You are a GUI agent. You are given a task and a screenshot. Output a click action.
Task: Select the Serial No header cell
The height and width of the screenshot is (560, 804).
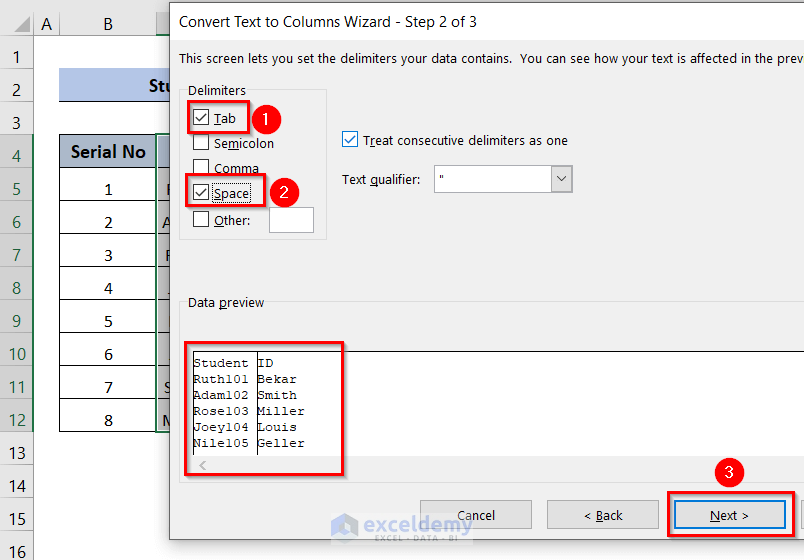pyautogui.click(x=108, y=152)
